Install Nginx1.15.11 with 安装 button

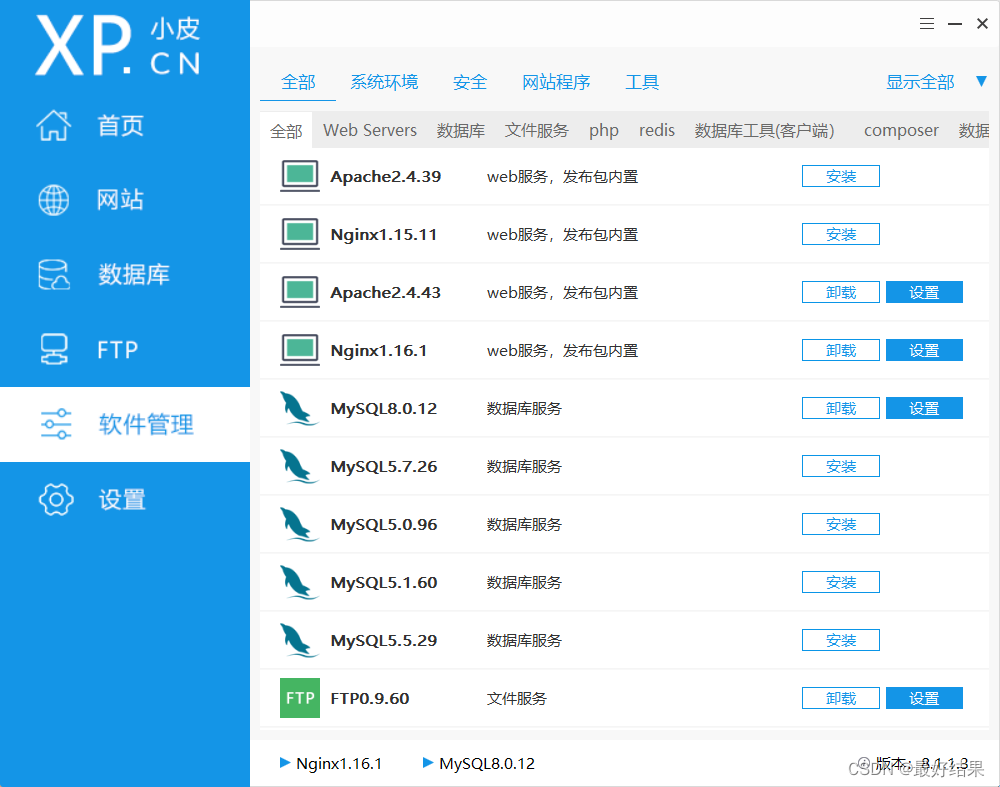841,234
